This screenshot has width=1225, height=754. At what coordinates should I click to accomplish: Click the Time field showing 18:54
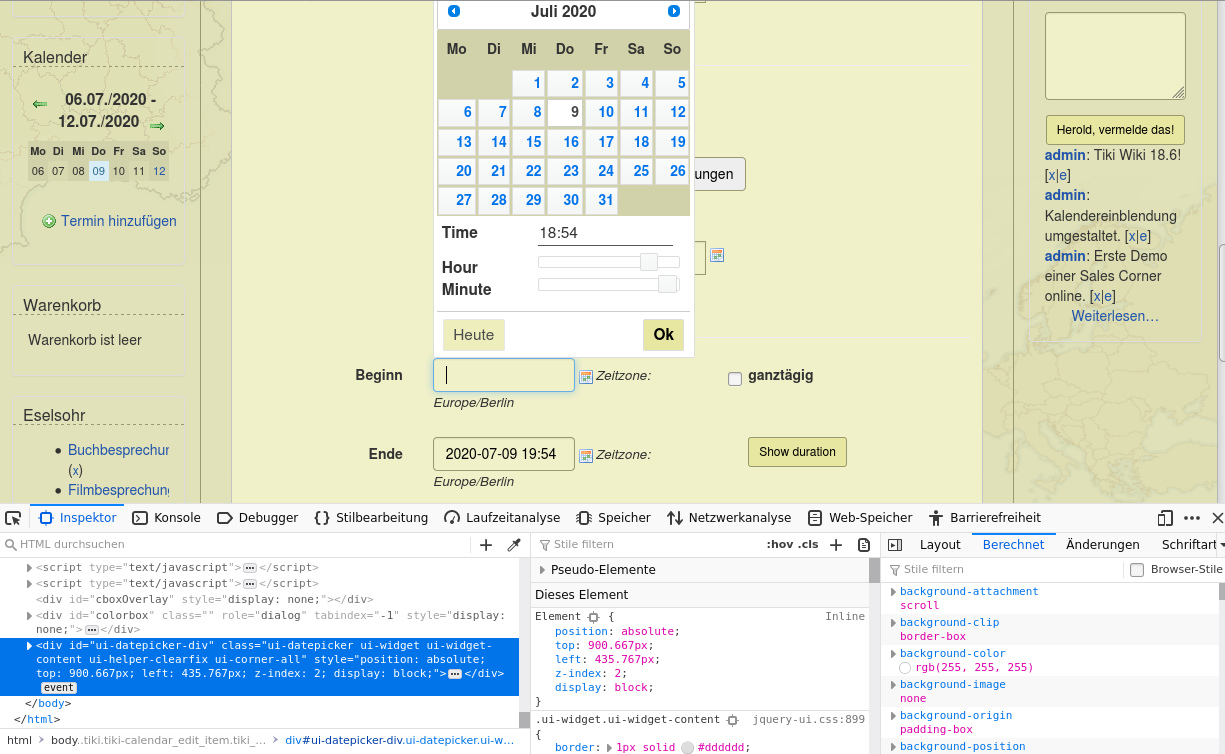(605, 233)
